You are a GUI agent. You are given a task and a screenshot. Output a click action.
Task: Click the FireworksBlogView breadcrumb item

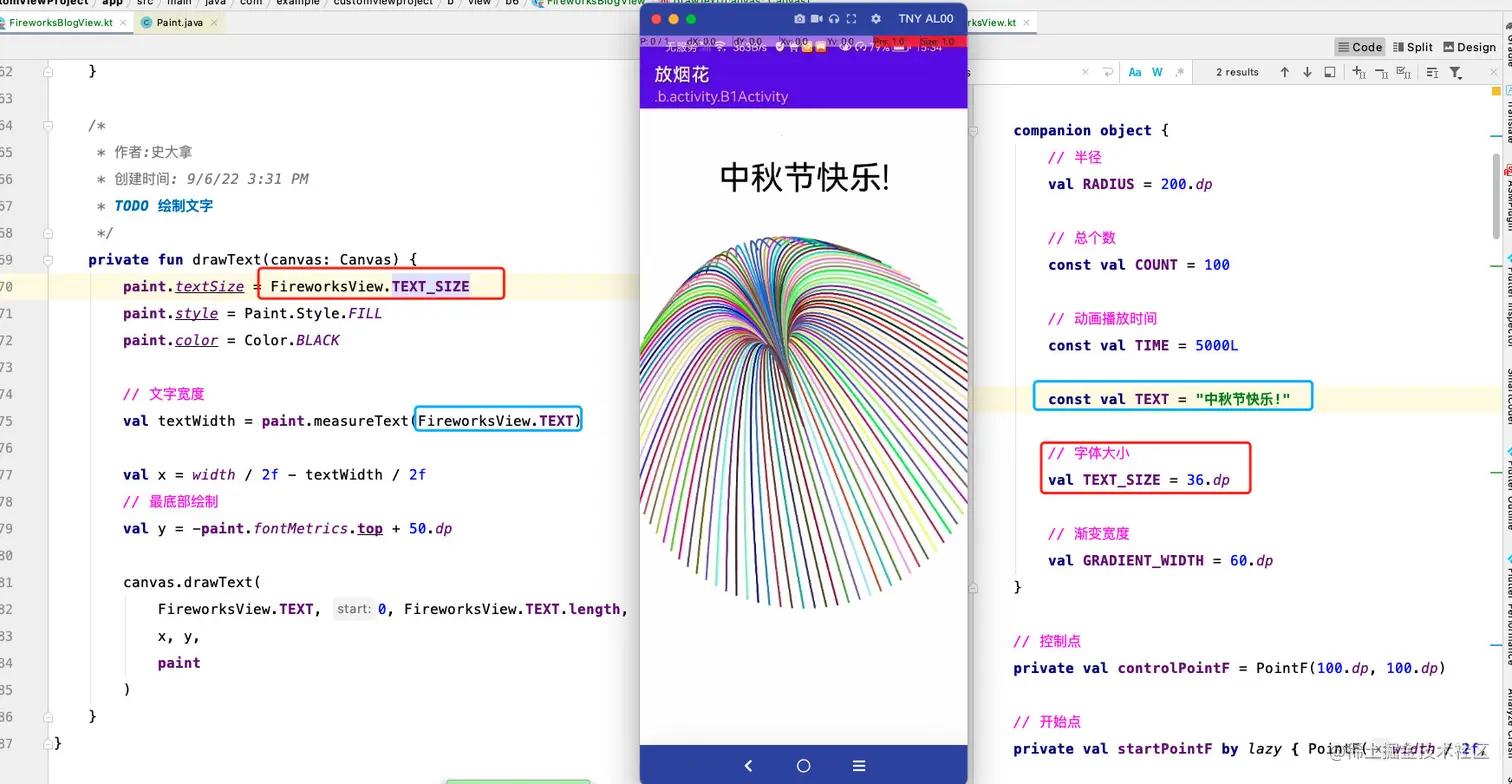[589, 3]
